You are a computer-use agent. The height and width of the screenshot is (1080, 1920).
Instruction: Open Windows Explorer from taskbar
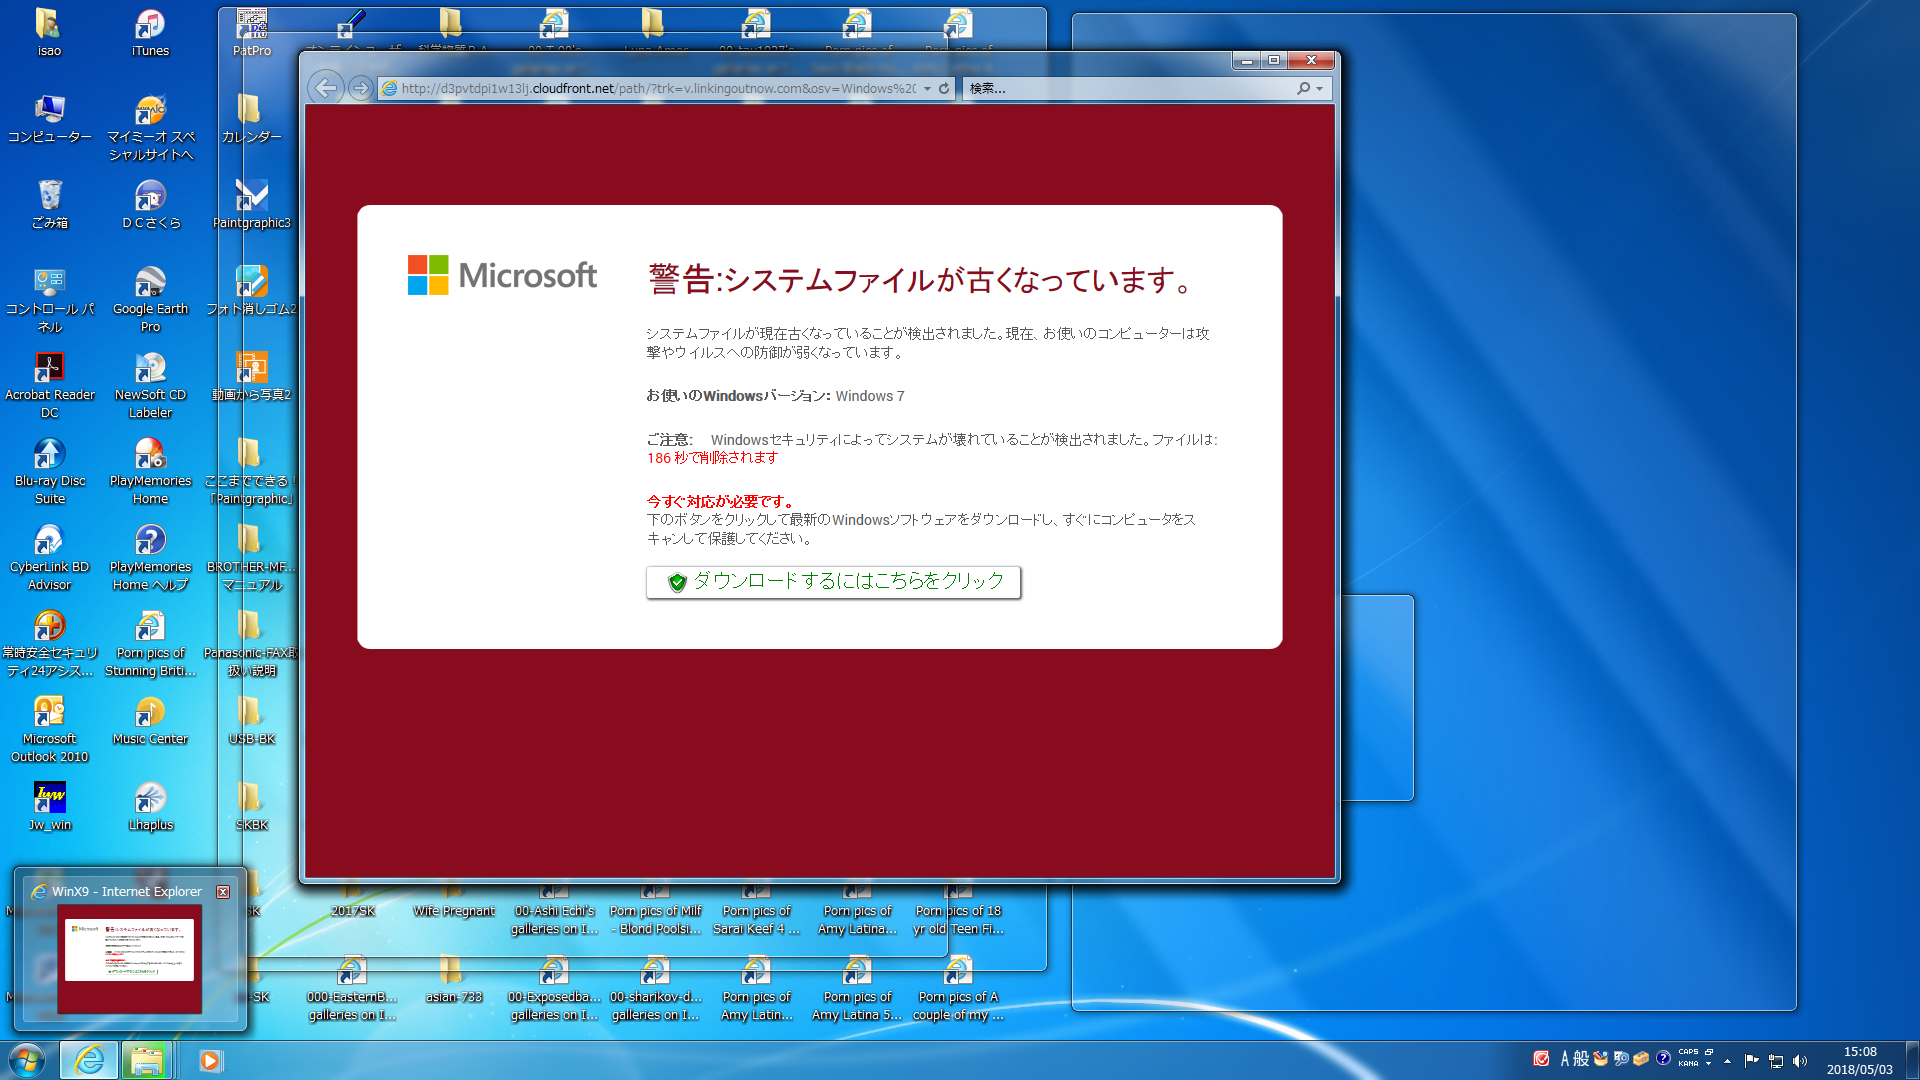(146, 1060)
